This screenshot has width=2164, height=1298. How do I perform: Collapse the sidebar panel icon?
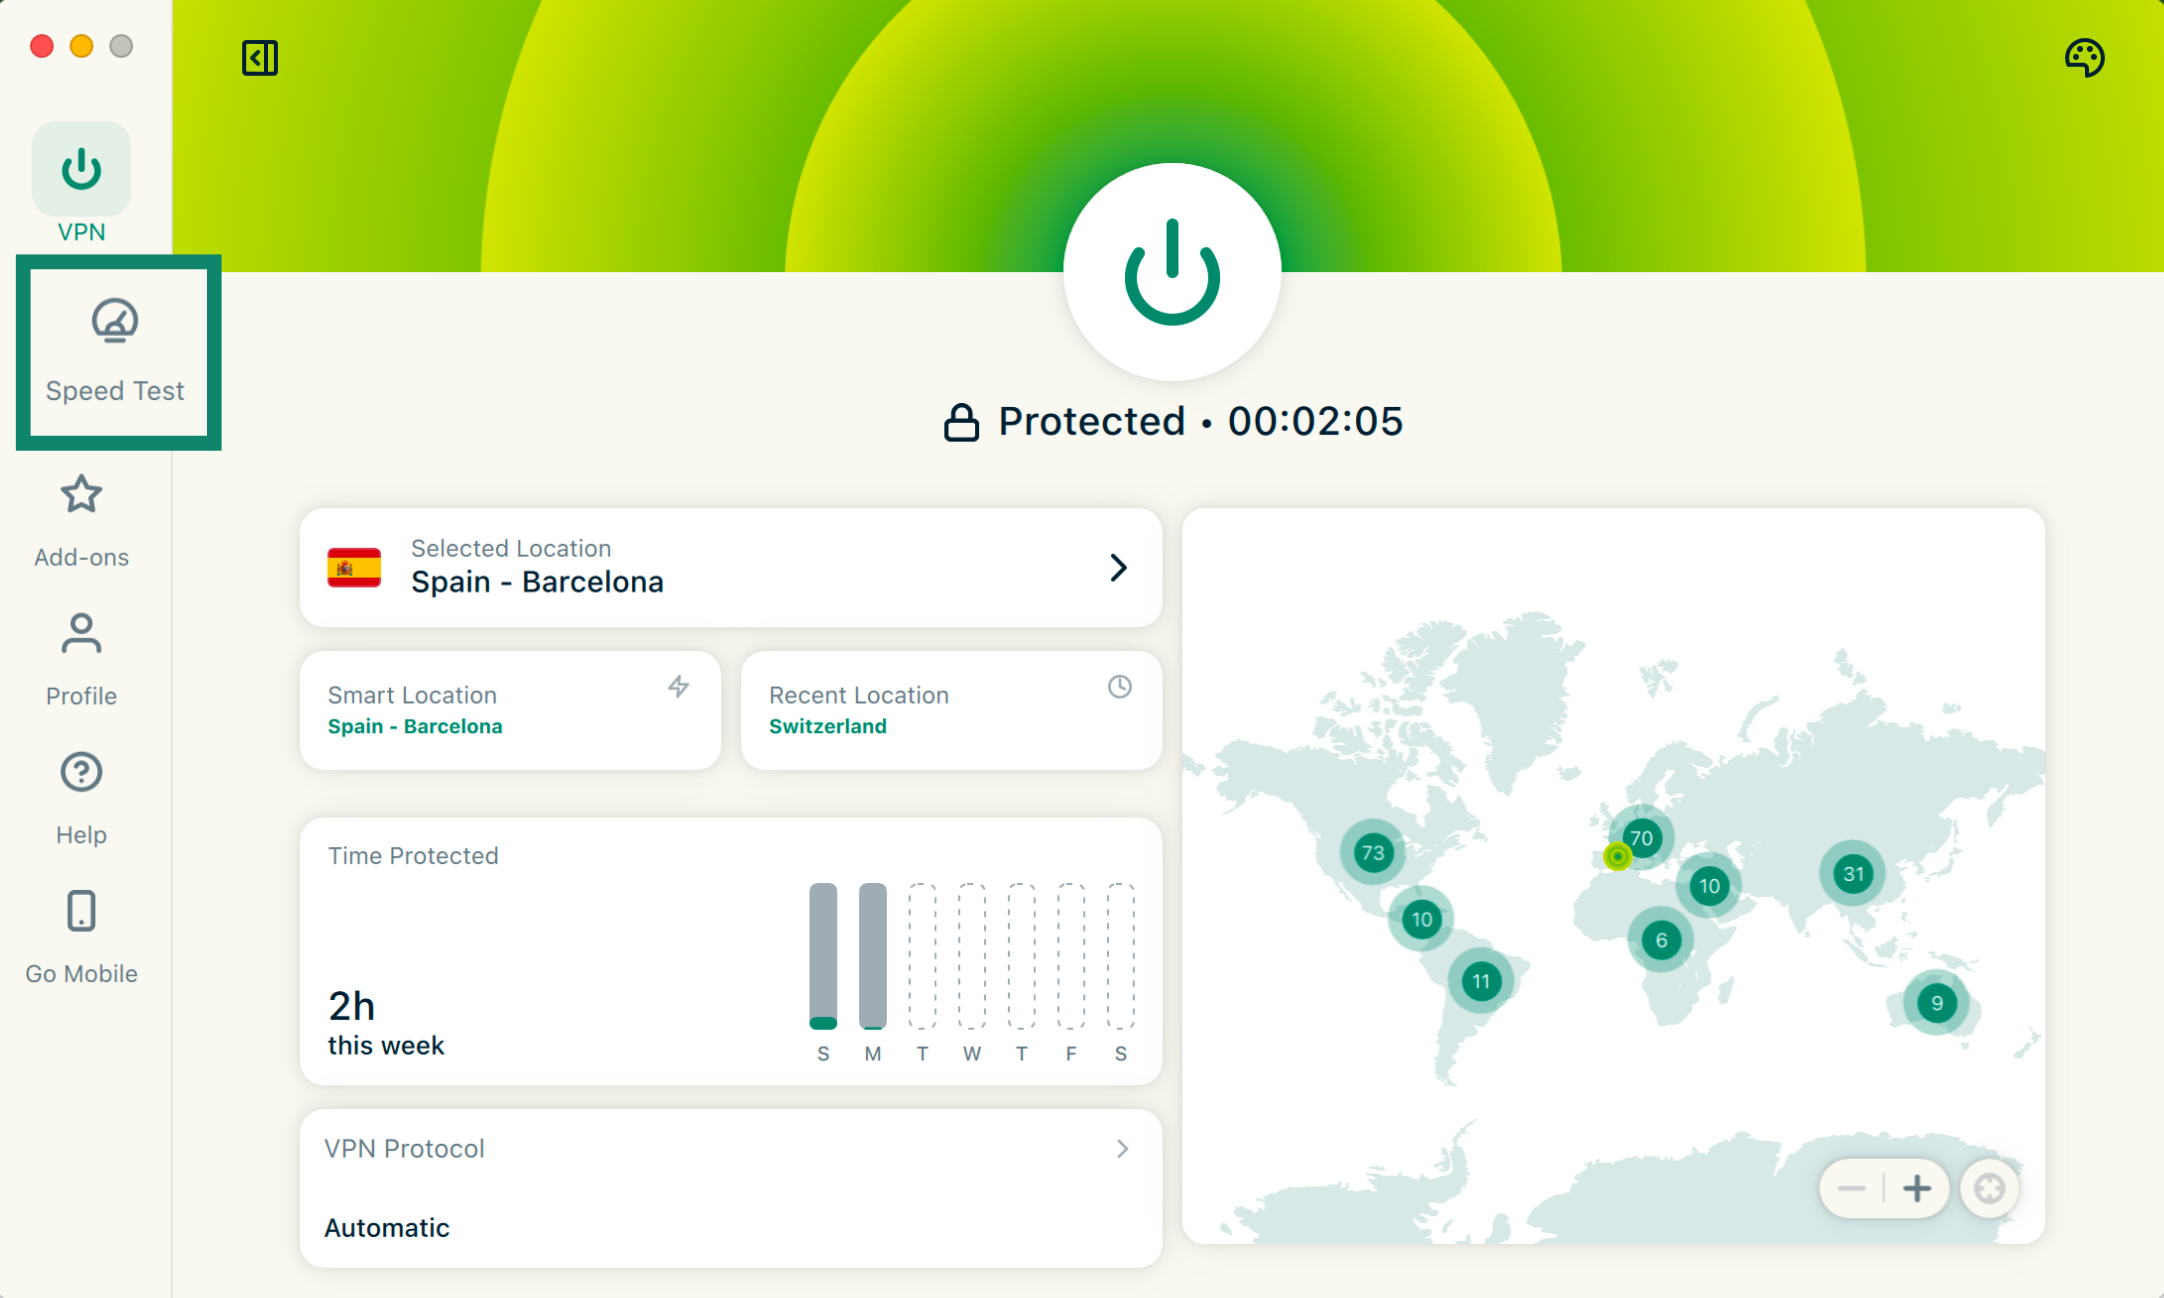259,58
